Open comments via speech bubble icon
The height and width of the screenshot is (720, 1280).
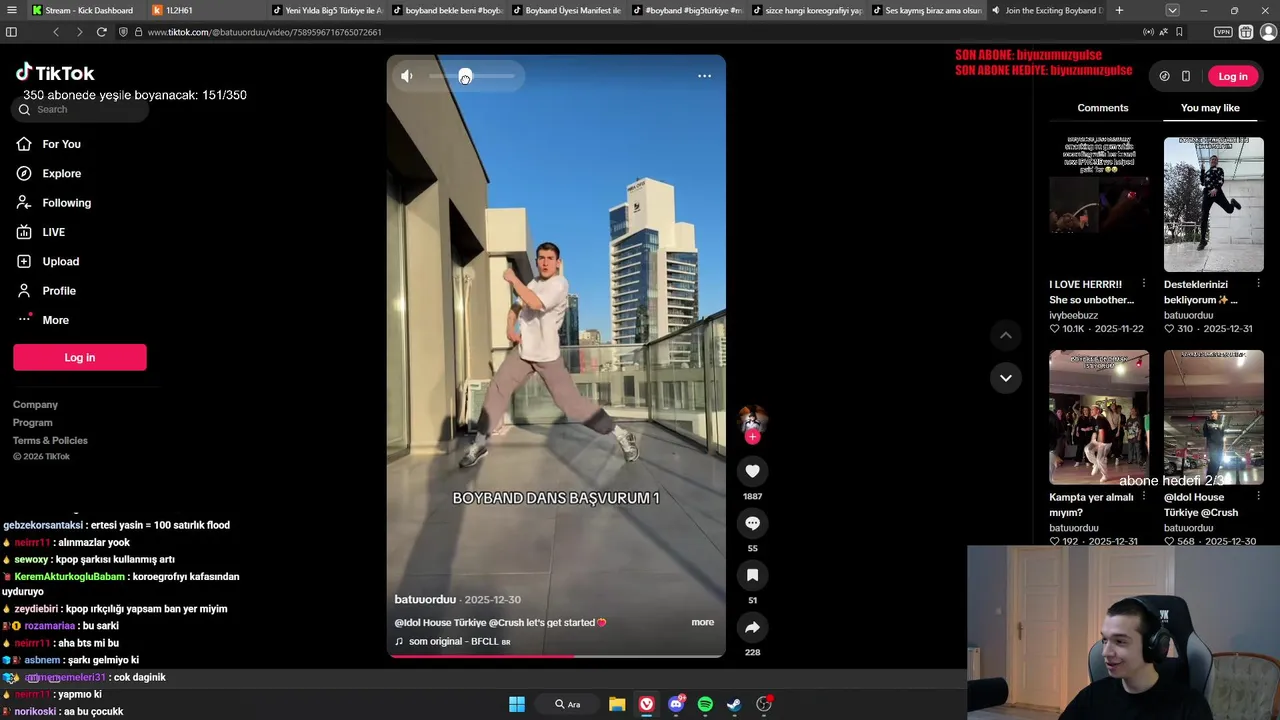pos(752,523)
